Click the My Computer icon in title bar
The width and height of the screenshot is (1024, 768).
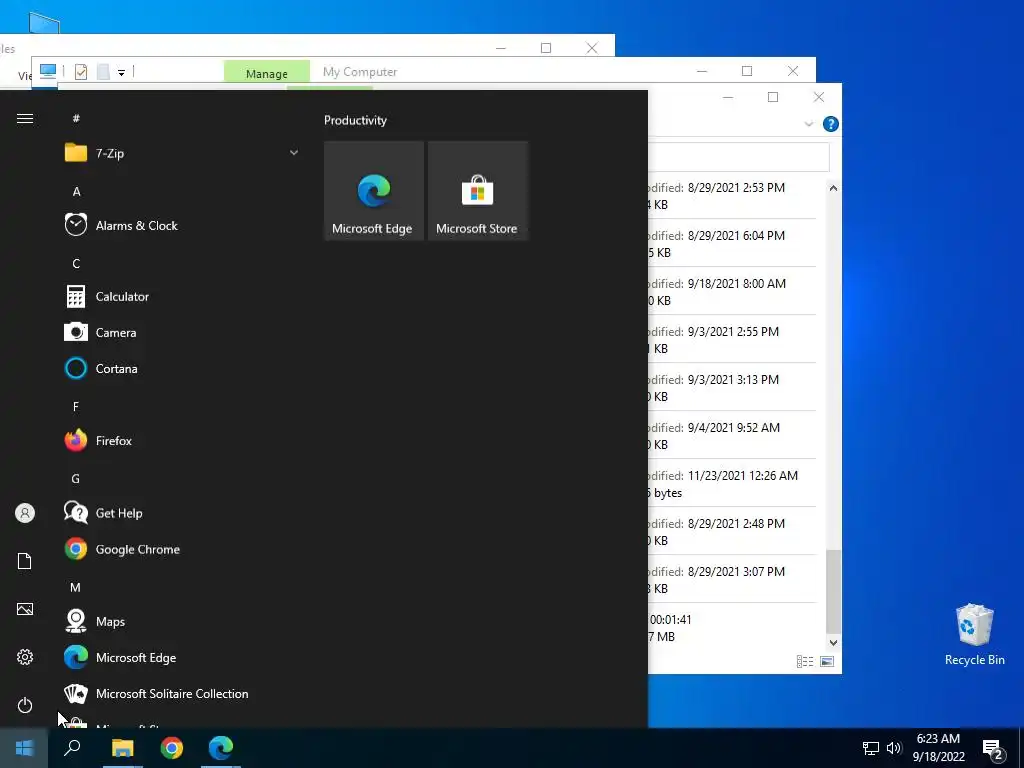coord(48,71)
